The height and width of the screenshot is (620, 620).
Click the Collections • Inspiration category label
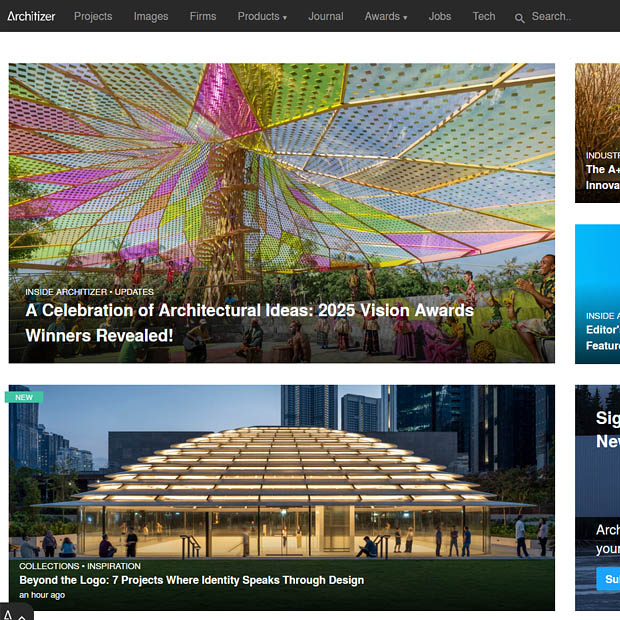click(x=80, y=566)
